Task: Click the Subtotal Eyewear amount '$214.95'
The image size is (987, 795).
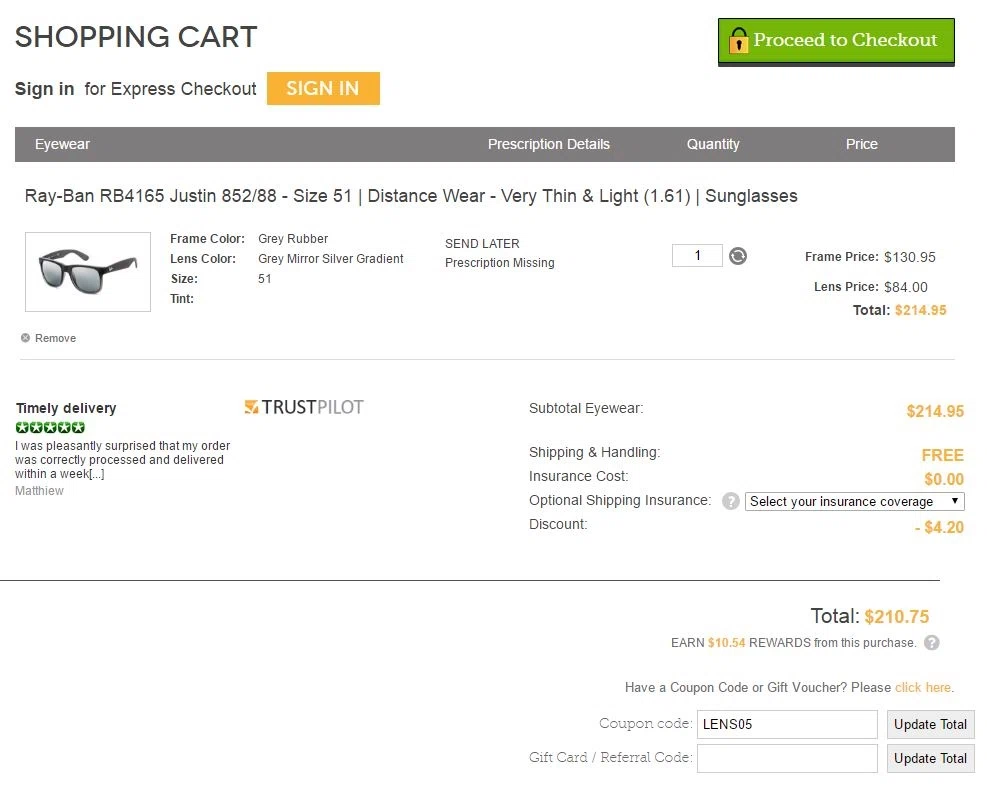Action: [x=935, y=412]
